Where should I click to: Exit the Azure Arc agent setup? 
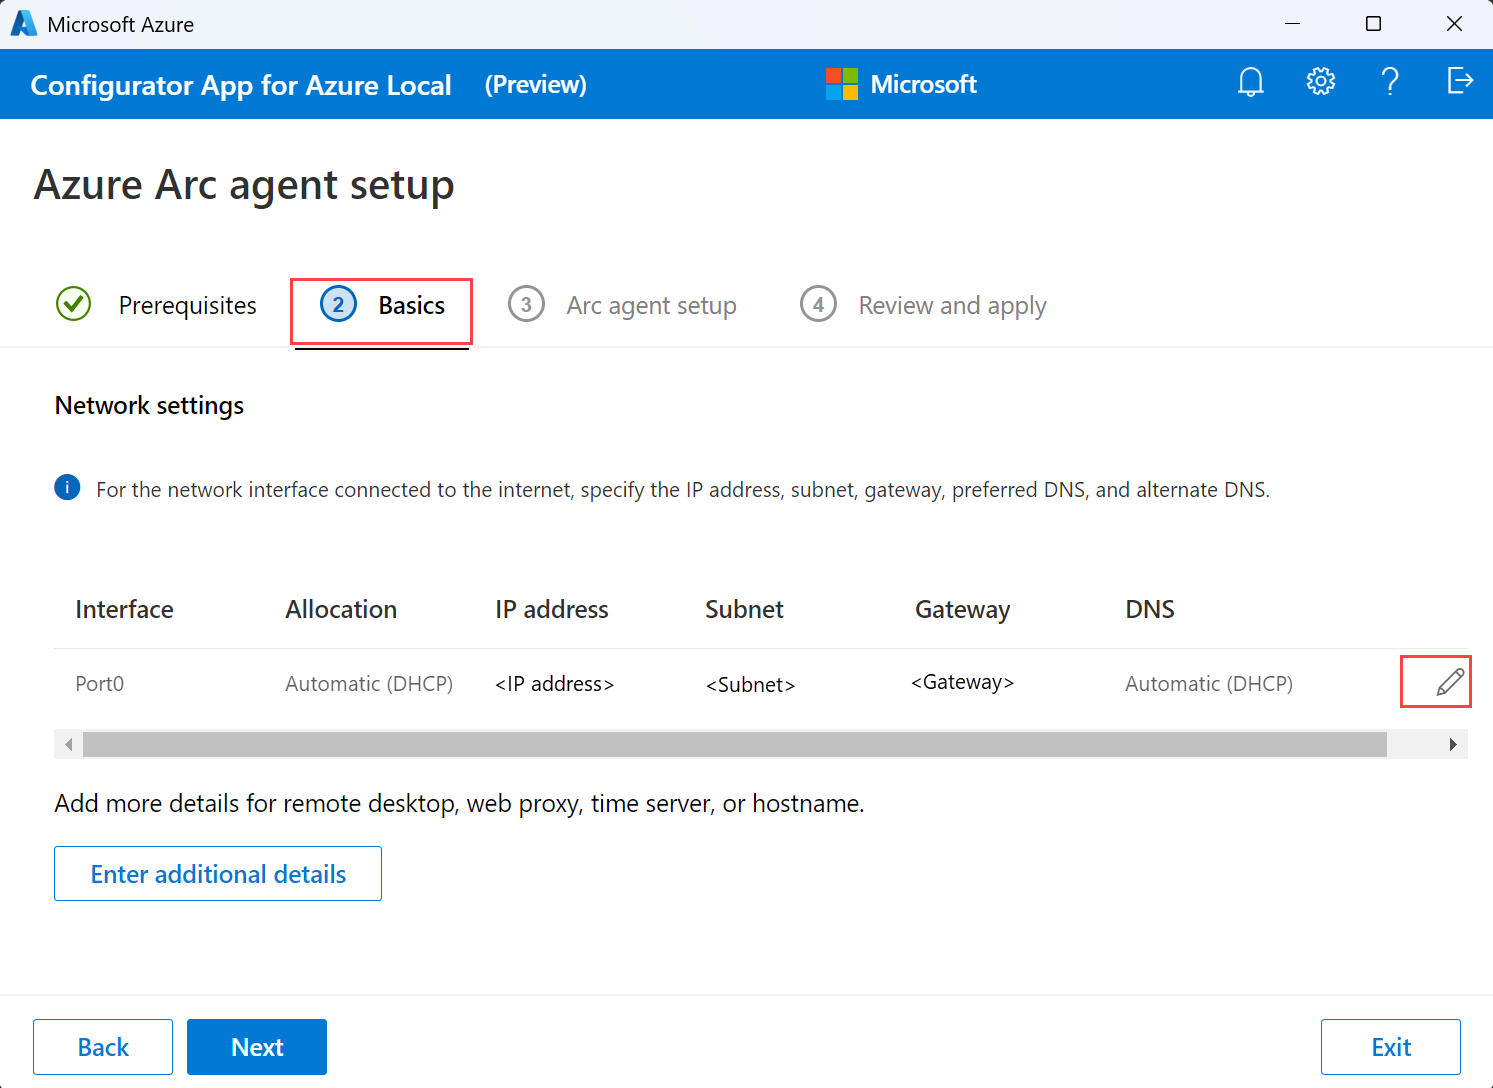pyautogui.click(x=1391, y=1046)
